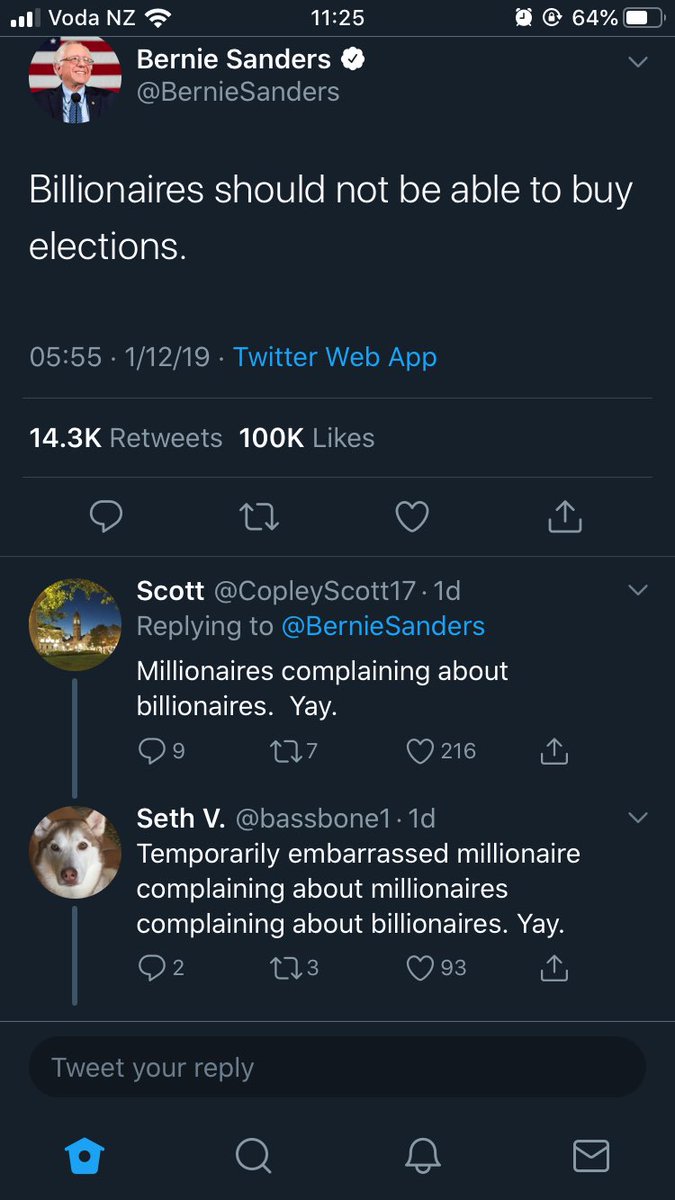675x1200 pixels.
Task: Open Twitter Web App source link
Action: [x=335, y=357]
